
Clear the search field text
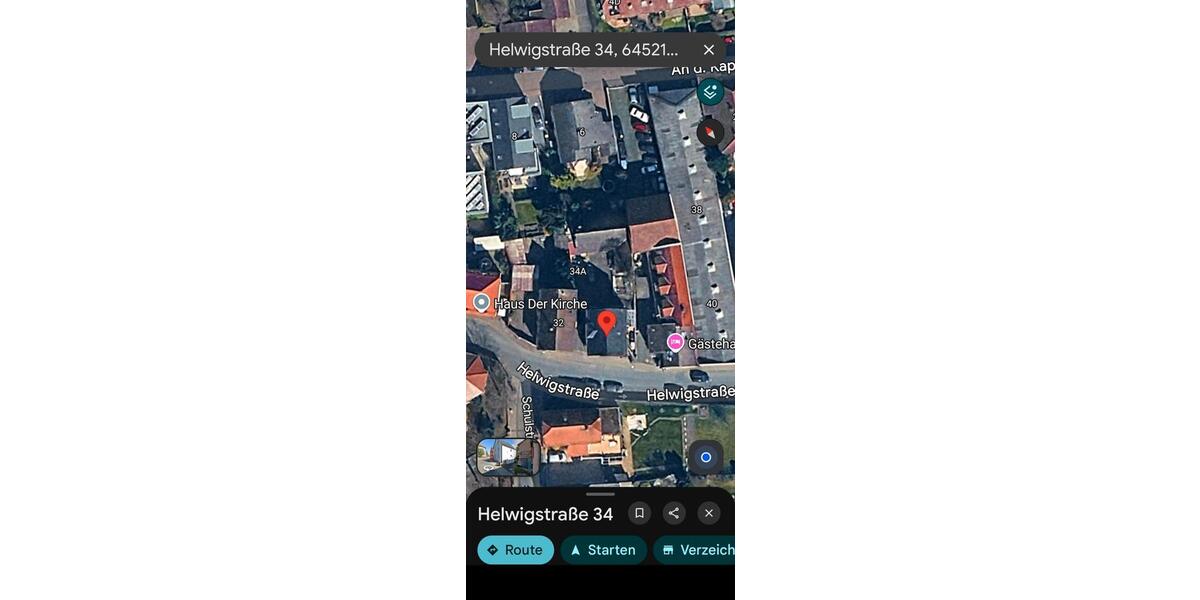point(709,50)
